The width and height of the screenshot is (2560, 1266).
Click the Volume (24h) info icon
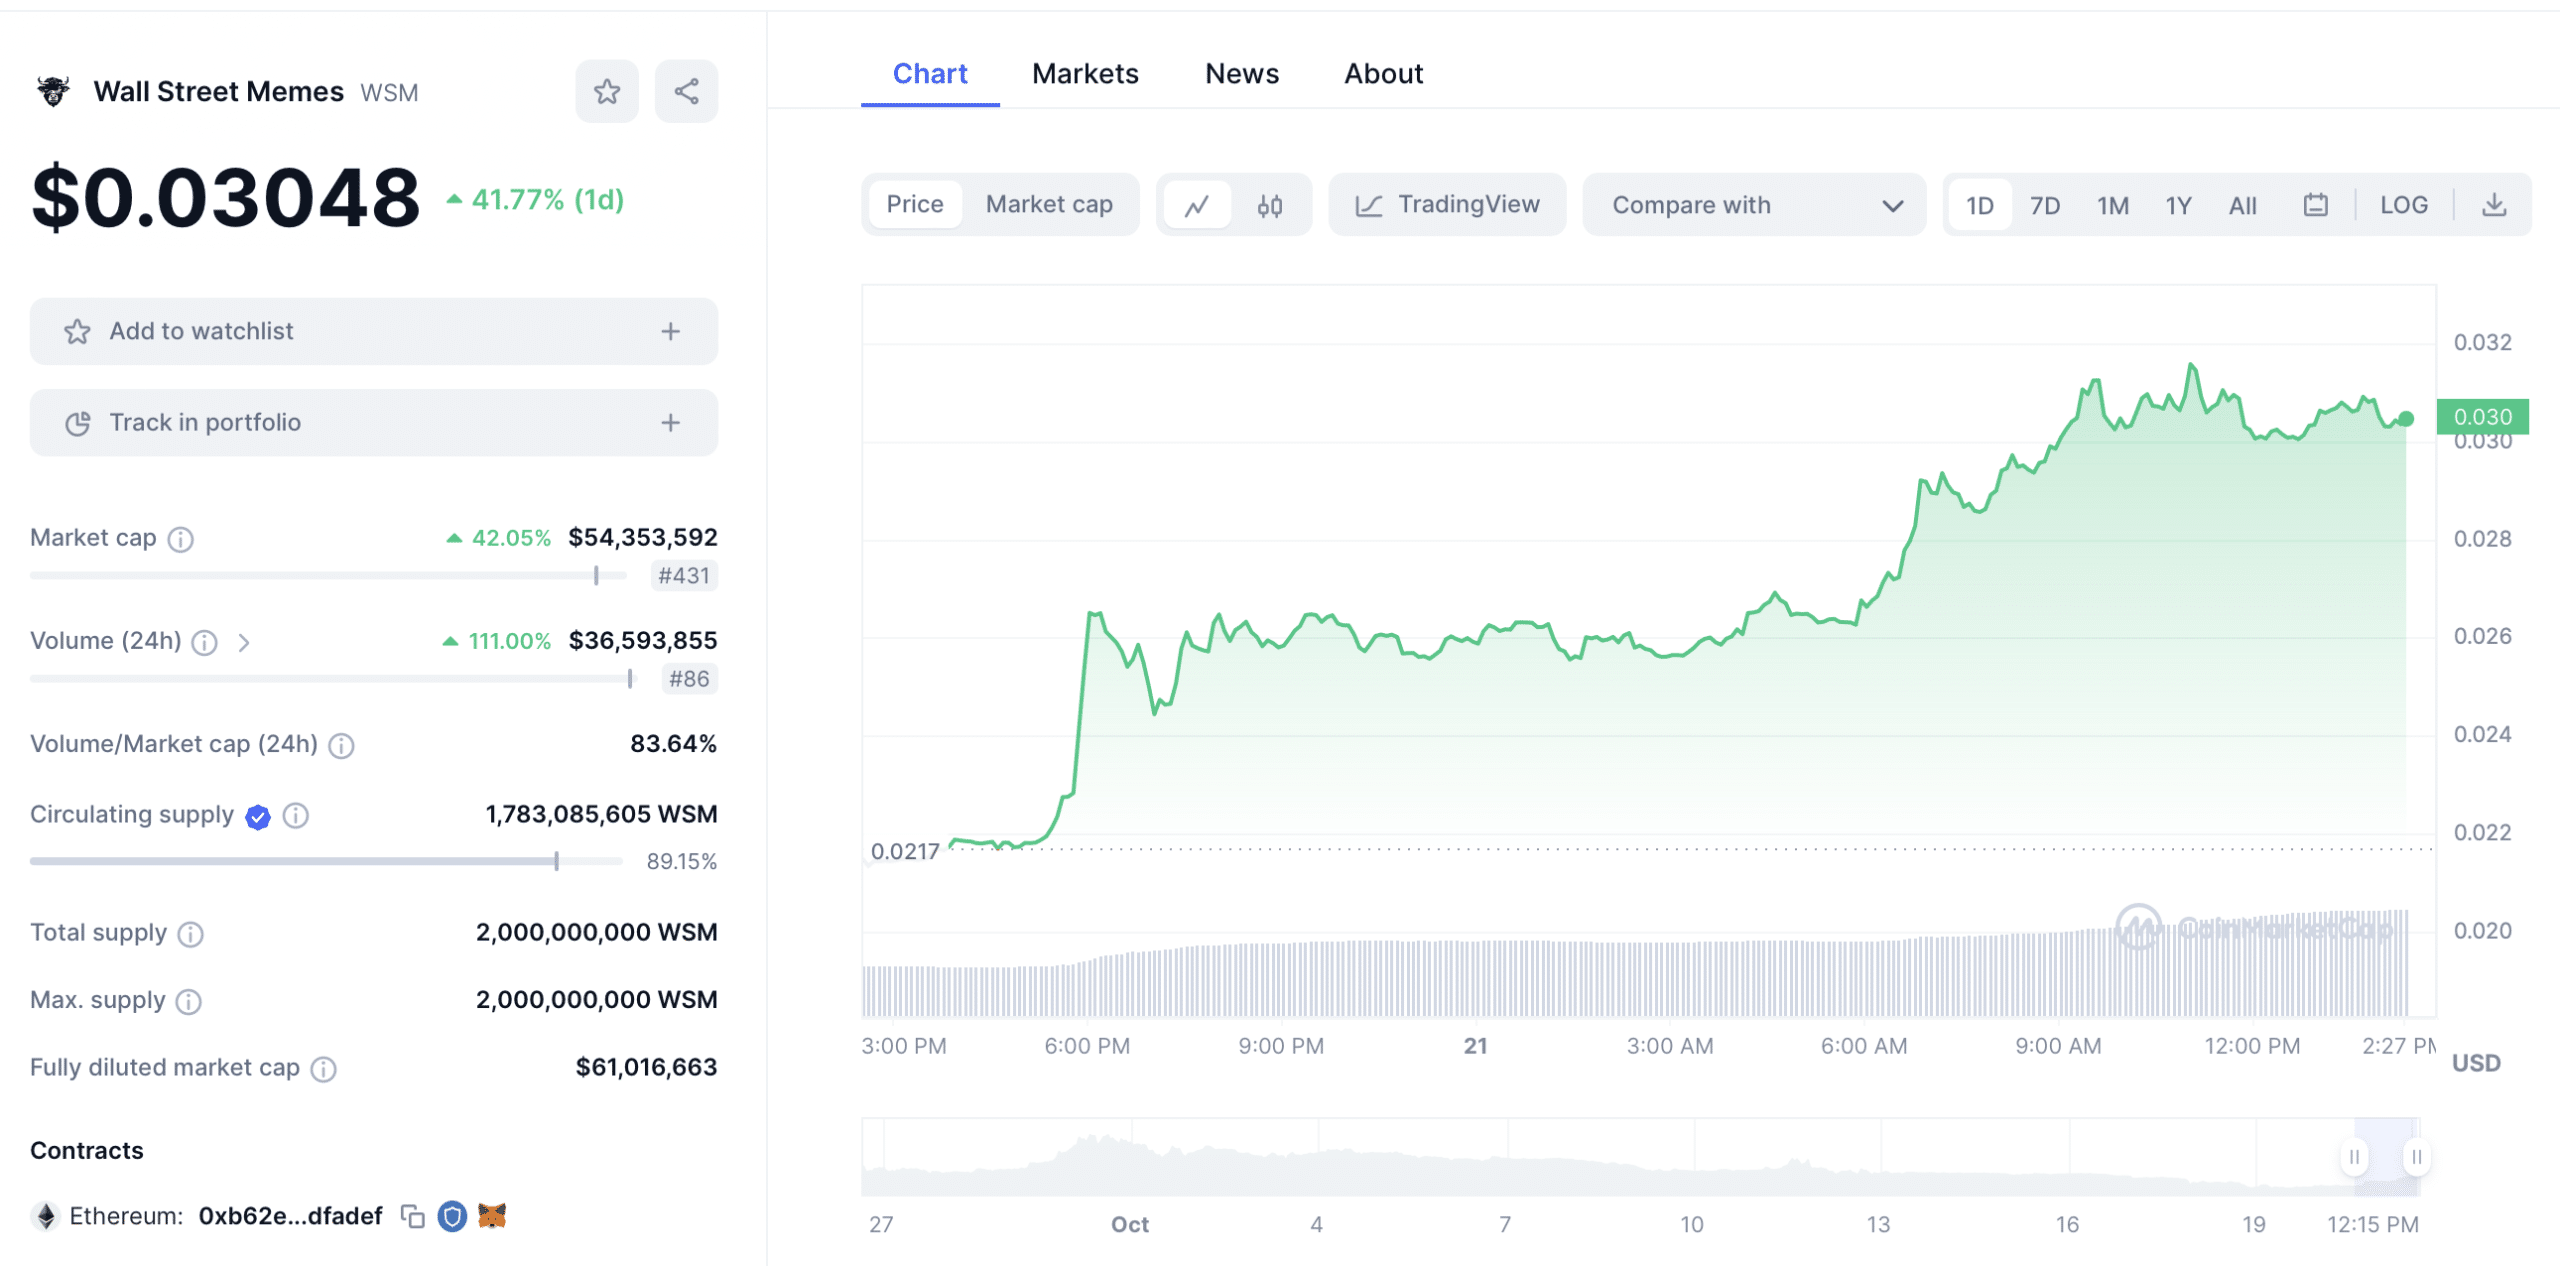coord(204,642)
